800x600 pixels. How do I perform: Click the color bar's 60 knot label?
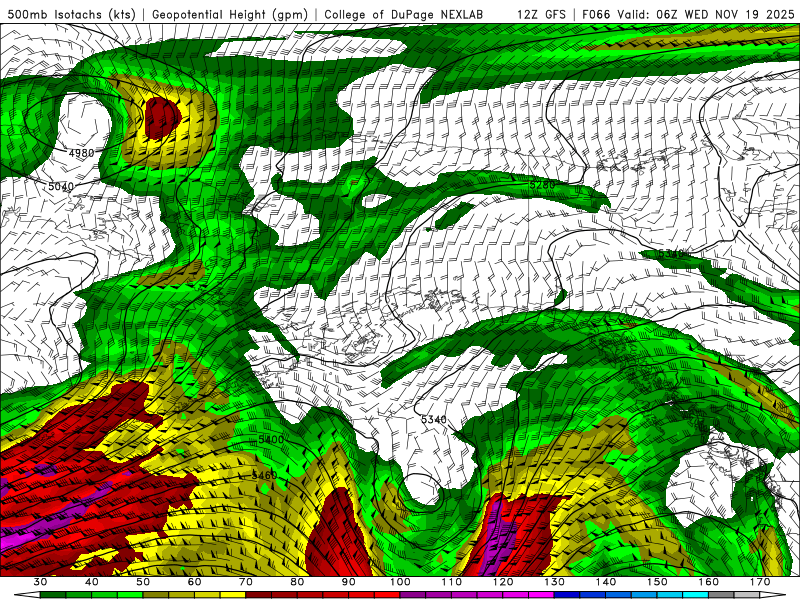pyautogui.click(x=194, y=582)
